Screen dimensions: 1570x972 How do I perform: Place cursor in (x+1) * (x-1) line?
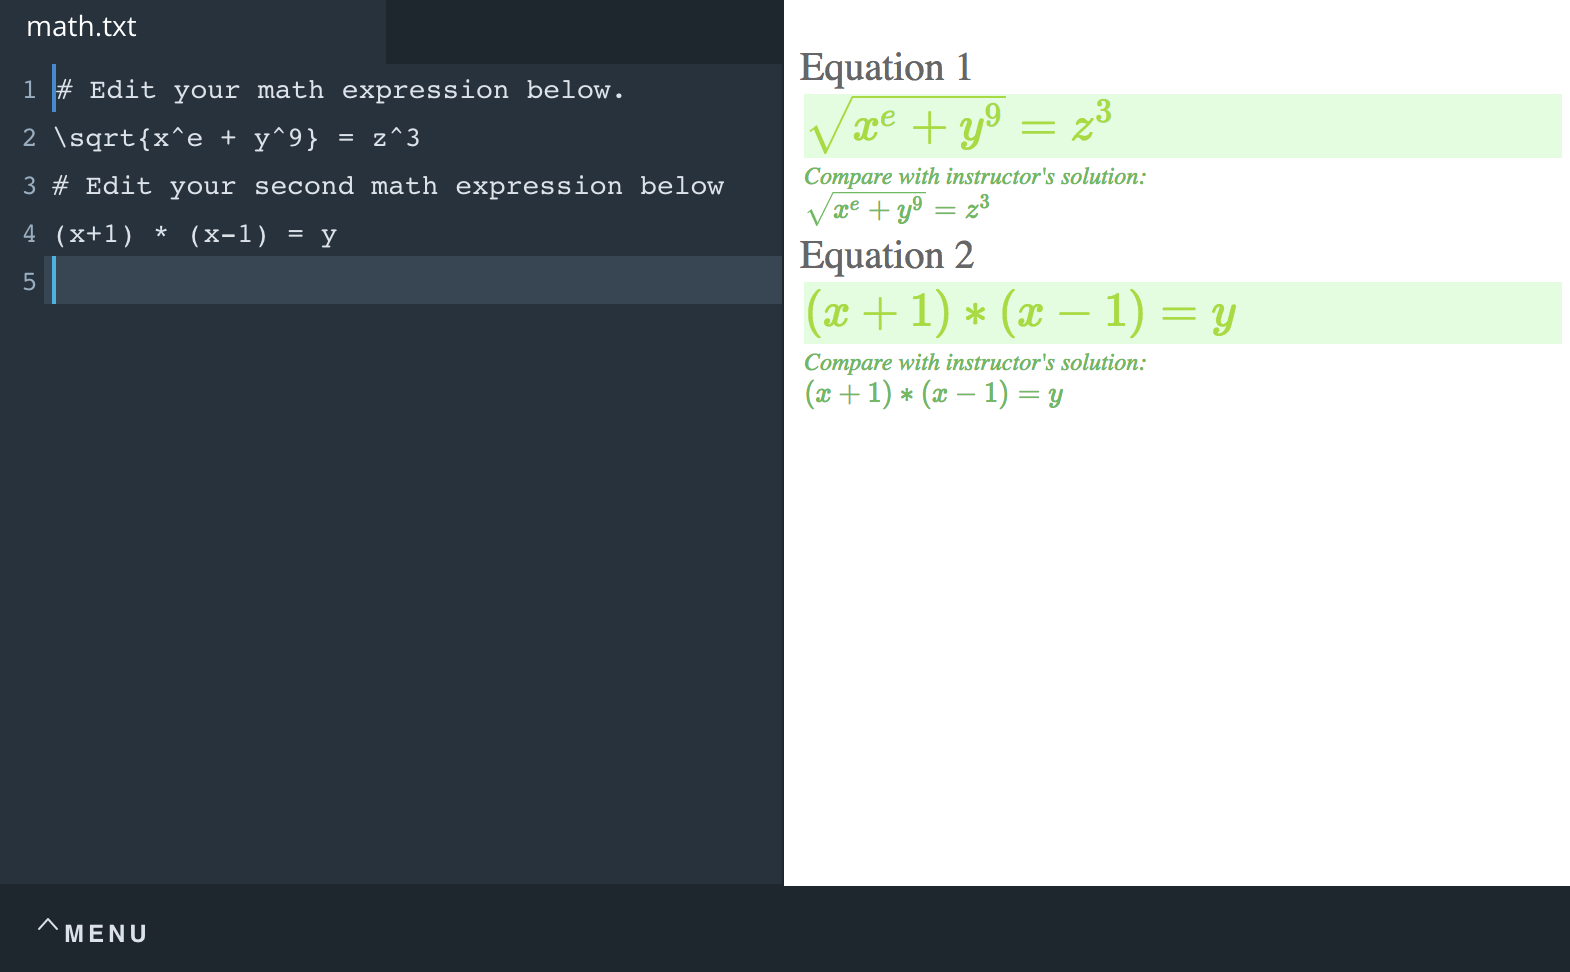point(196,234)
